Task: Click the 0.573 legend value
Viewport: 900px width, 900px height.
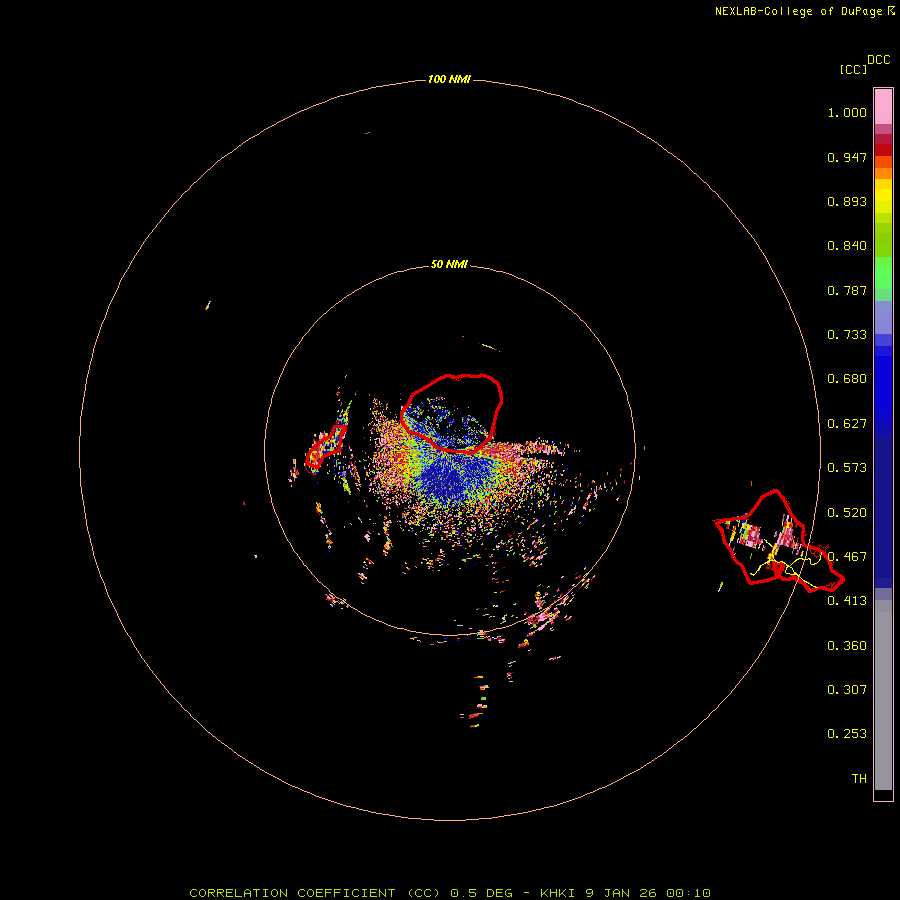Action: pos(847,468)
